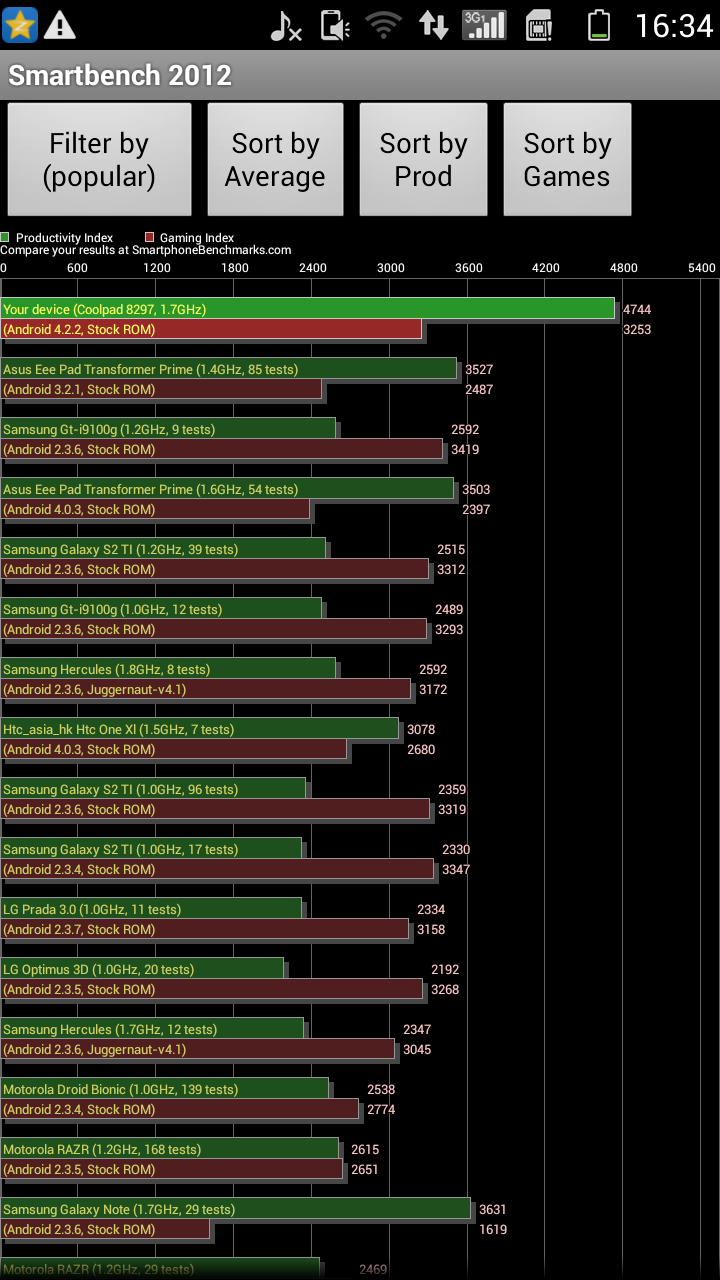Tap LG Optimus 3D 20 tests bar

142,969
